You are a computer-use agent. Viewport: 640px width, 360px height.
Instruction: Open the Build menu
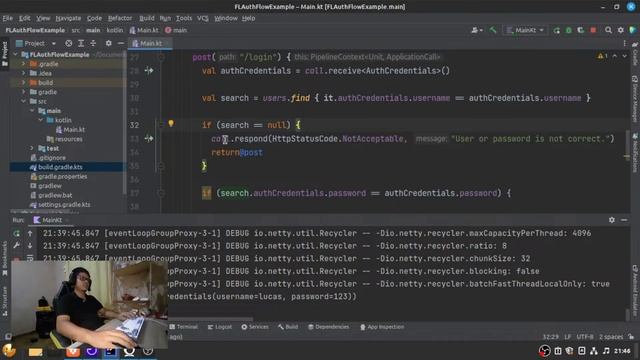click(x=147, y=18)
